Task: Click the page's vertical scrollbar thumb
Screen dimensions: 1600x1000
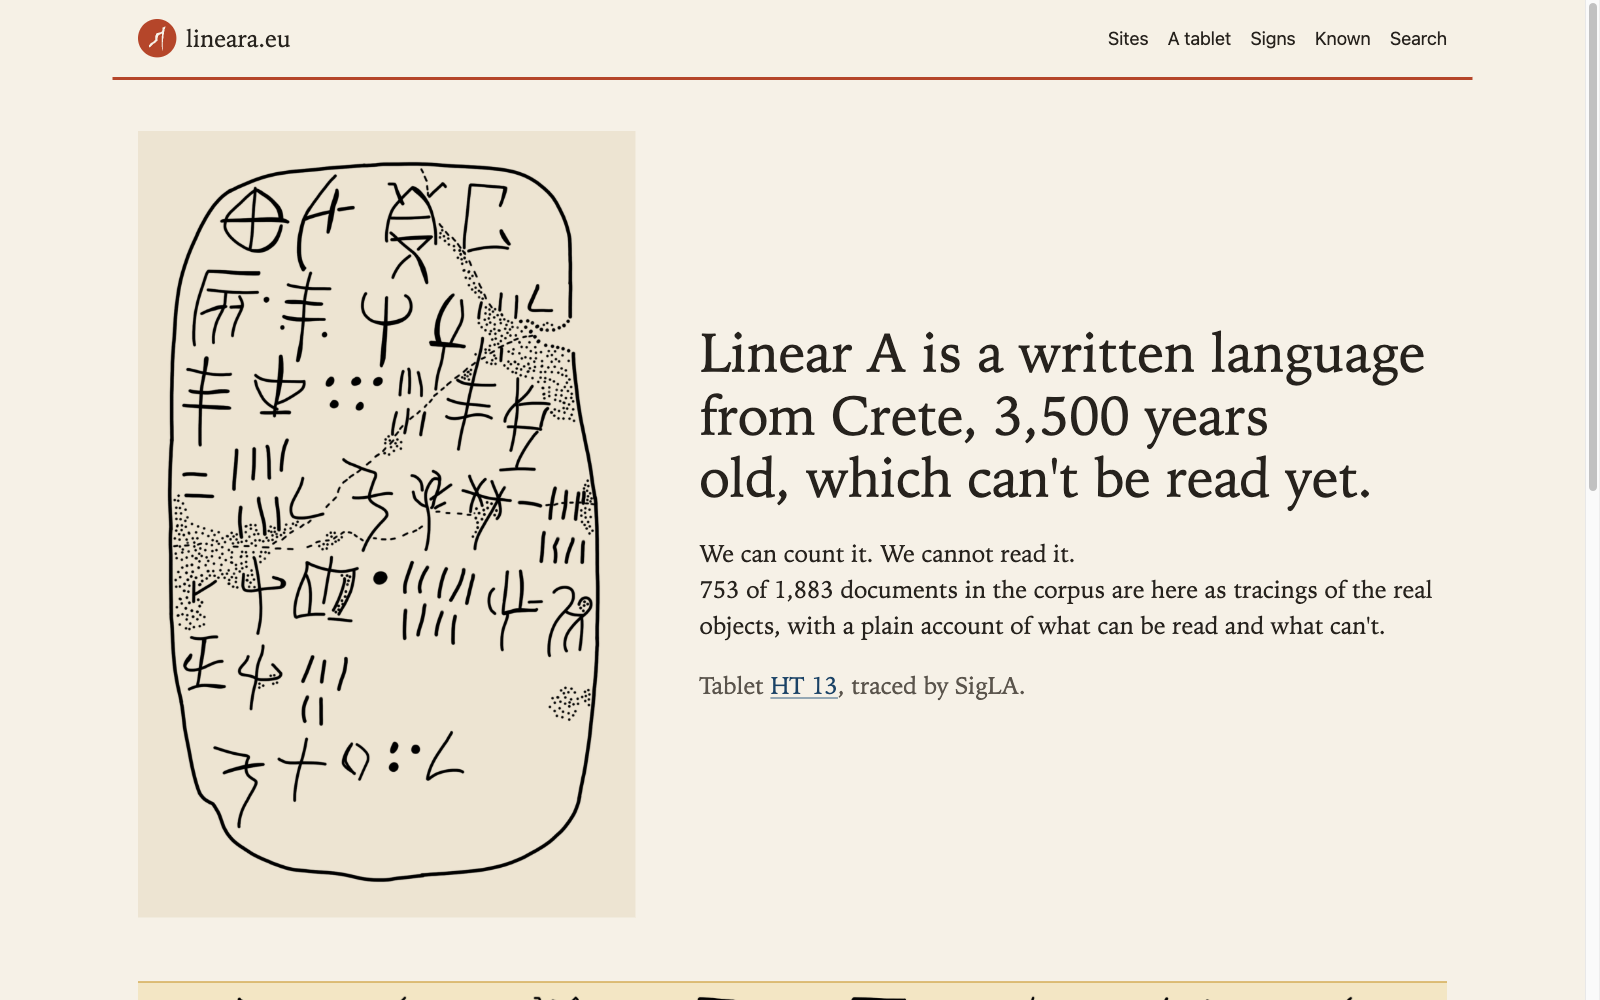Action: coord(1593,248)
